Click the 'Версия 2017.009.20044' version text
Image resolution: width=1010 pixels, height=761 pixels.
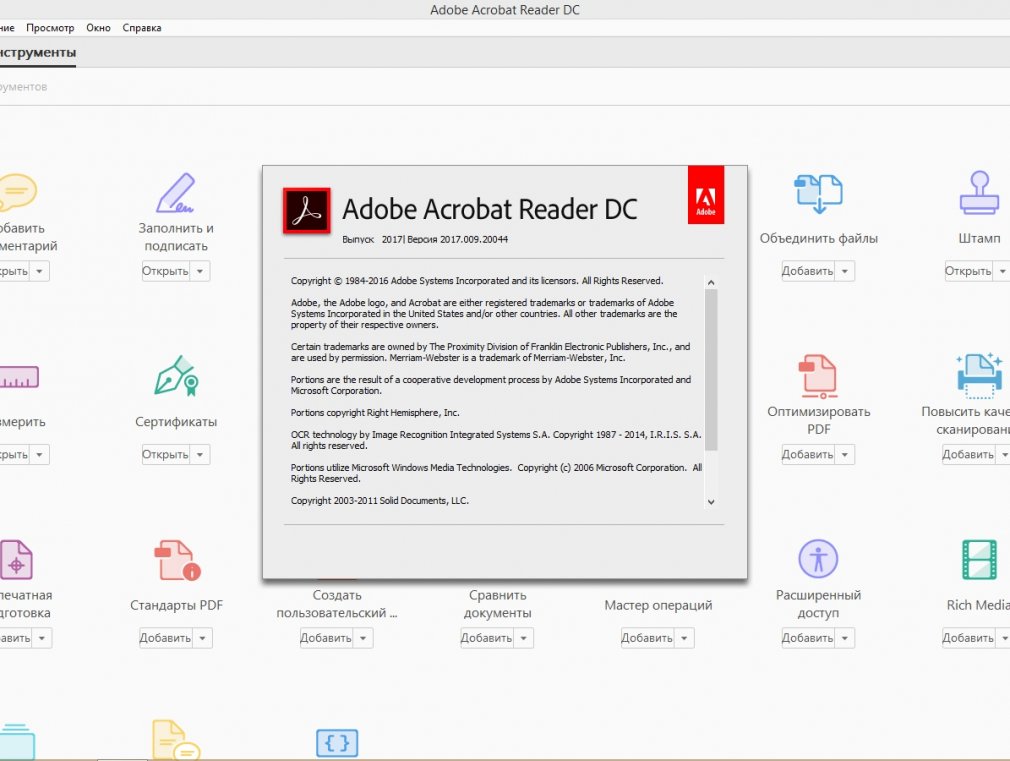click(x=457, y=240)
